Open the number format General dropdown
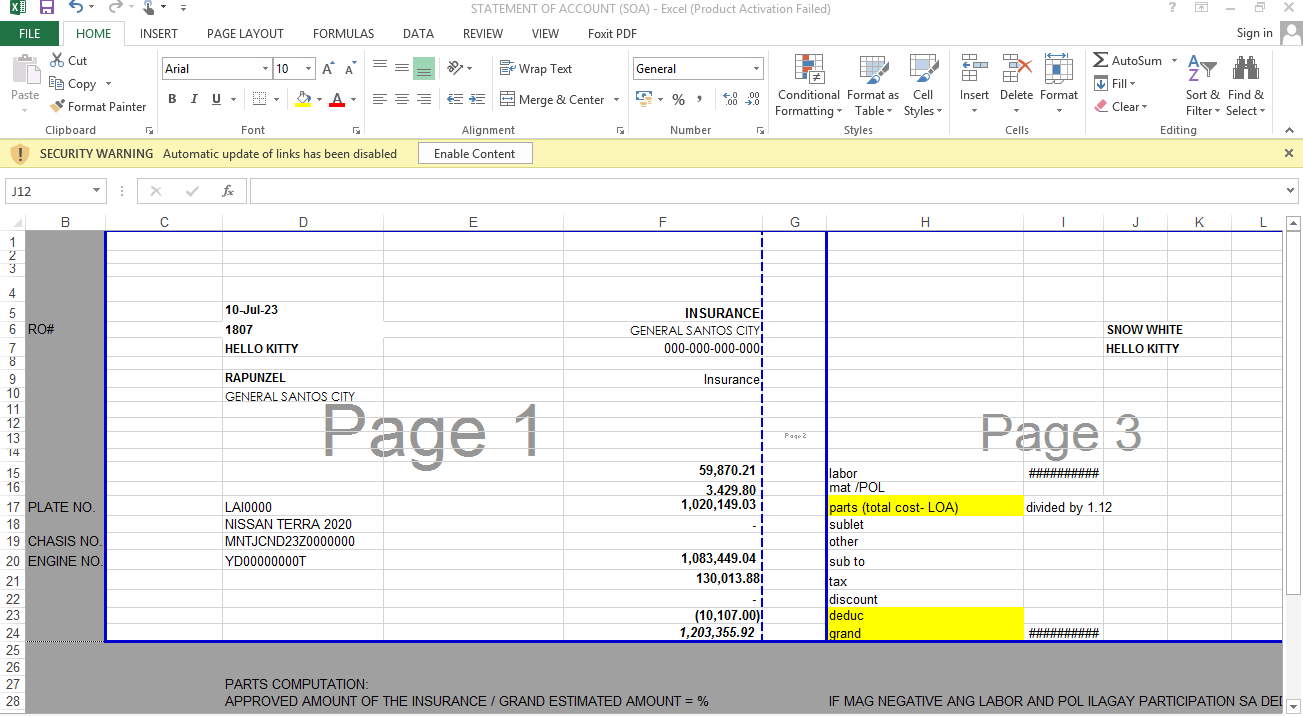This screenshot has height=716, width=1303. click(x=756, y=69)
